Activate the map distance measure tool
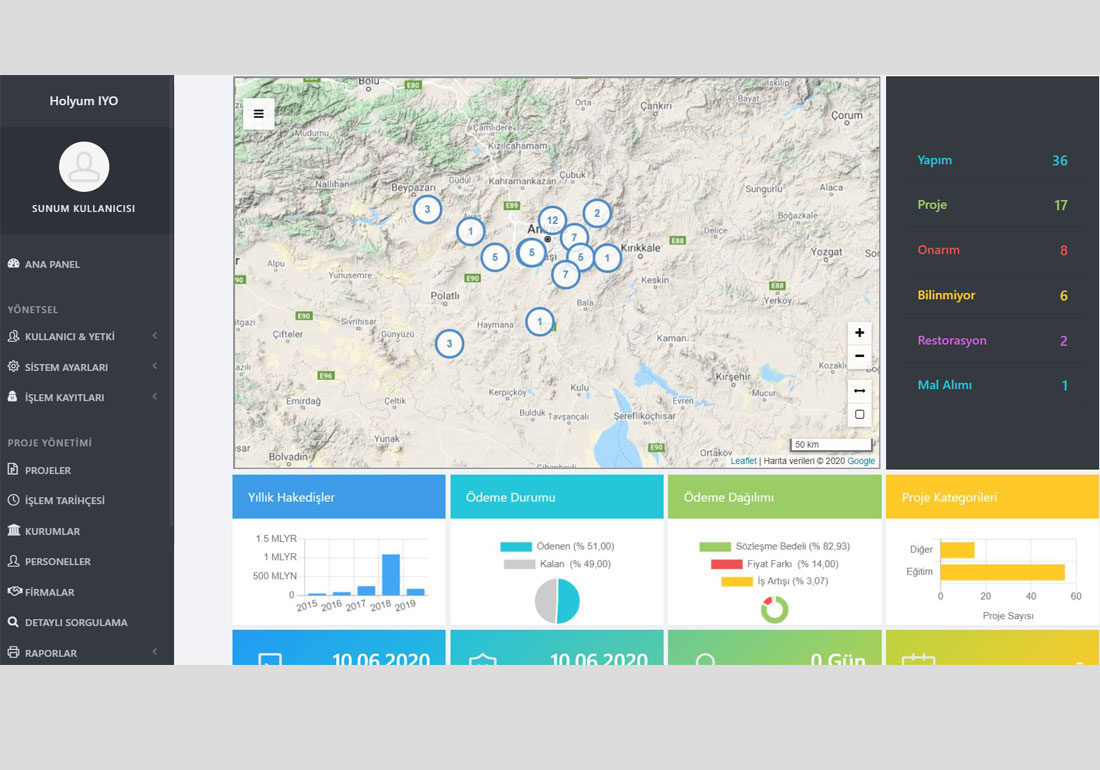1100x770 pixels. (859, 391)
